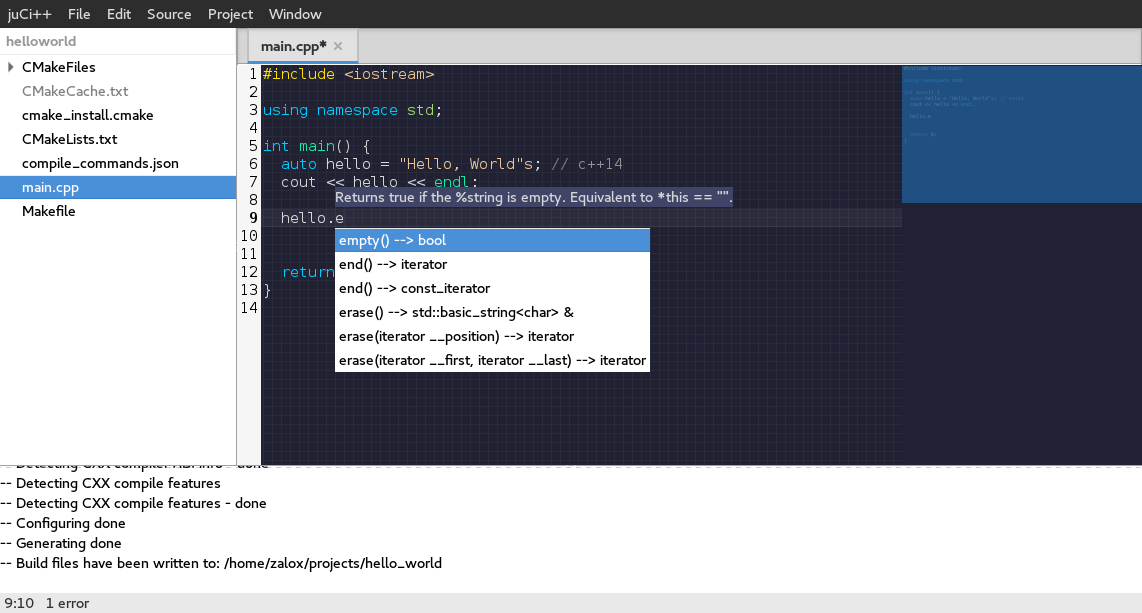Open cmake_install.cmake from the sidebar
The image size is (1142, 613).
point(87,115)
